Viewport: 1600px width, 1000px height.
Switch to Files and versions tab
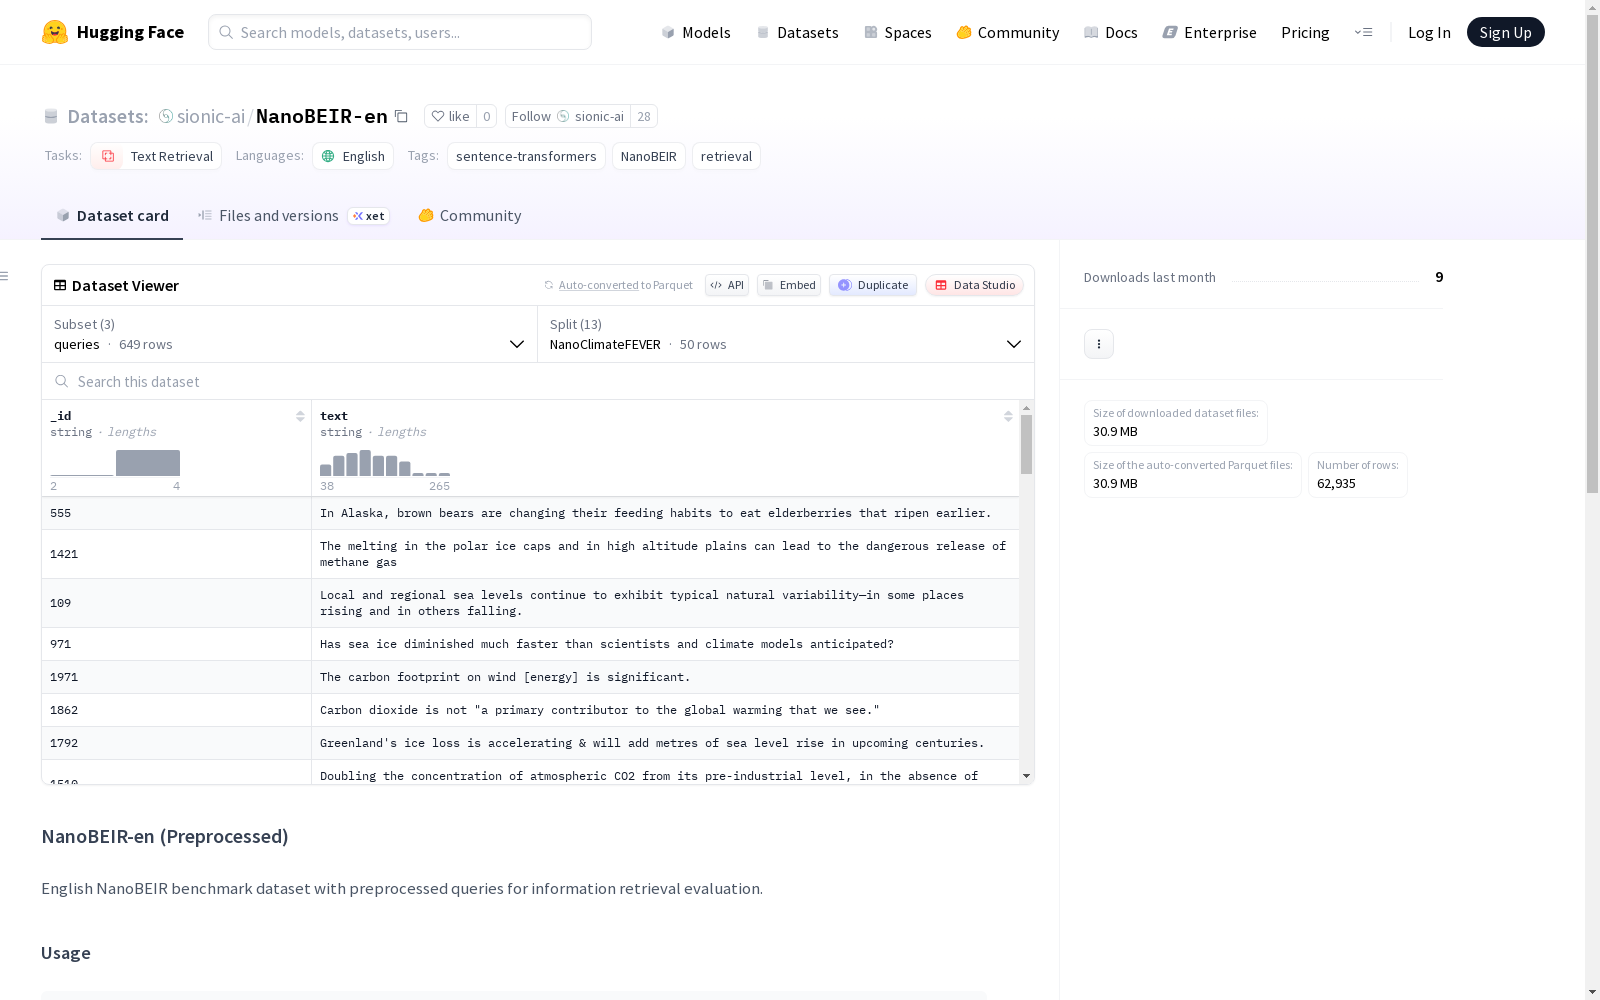coord(294,216)
